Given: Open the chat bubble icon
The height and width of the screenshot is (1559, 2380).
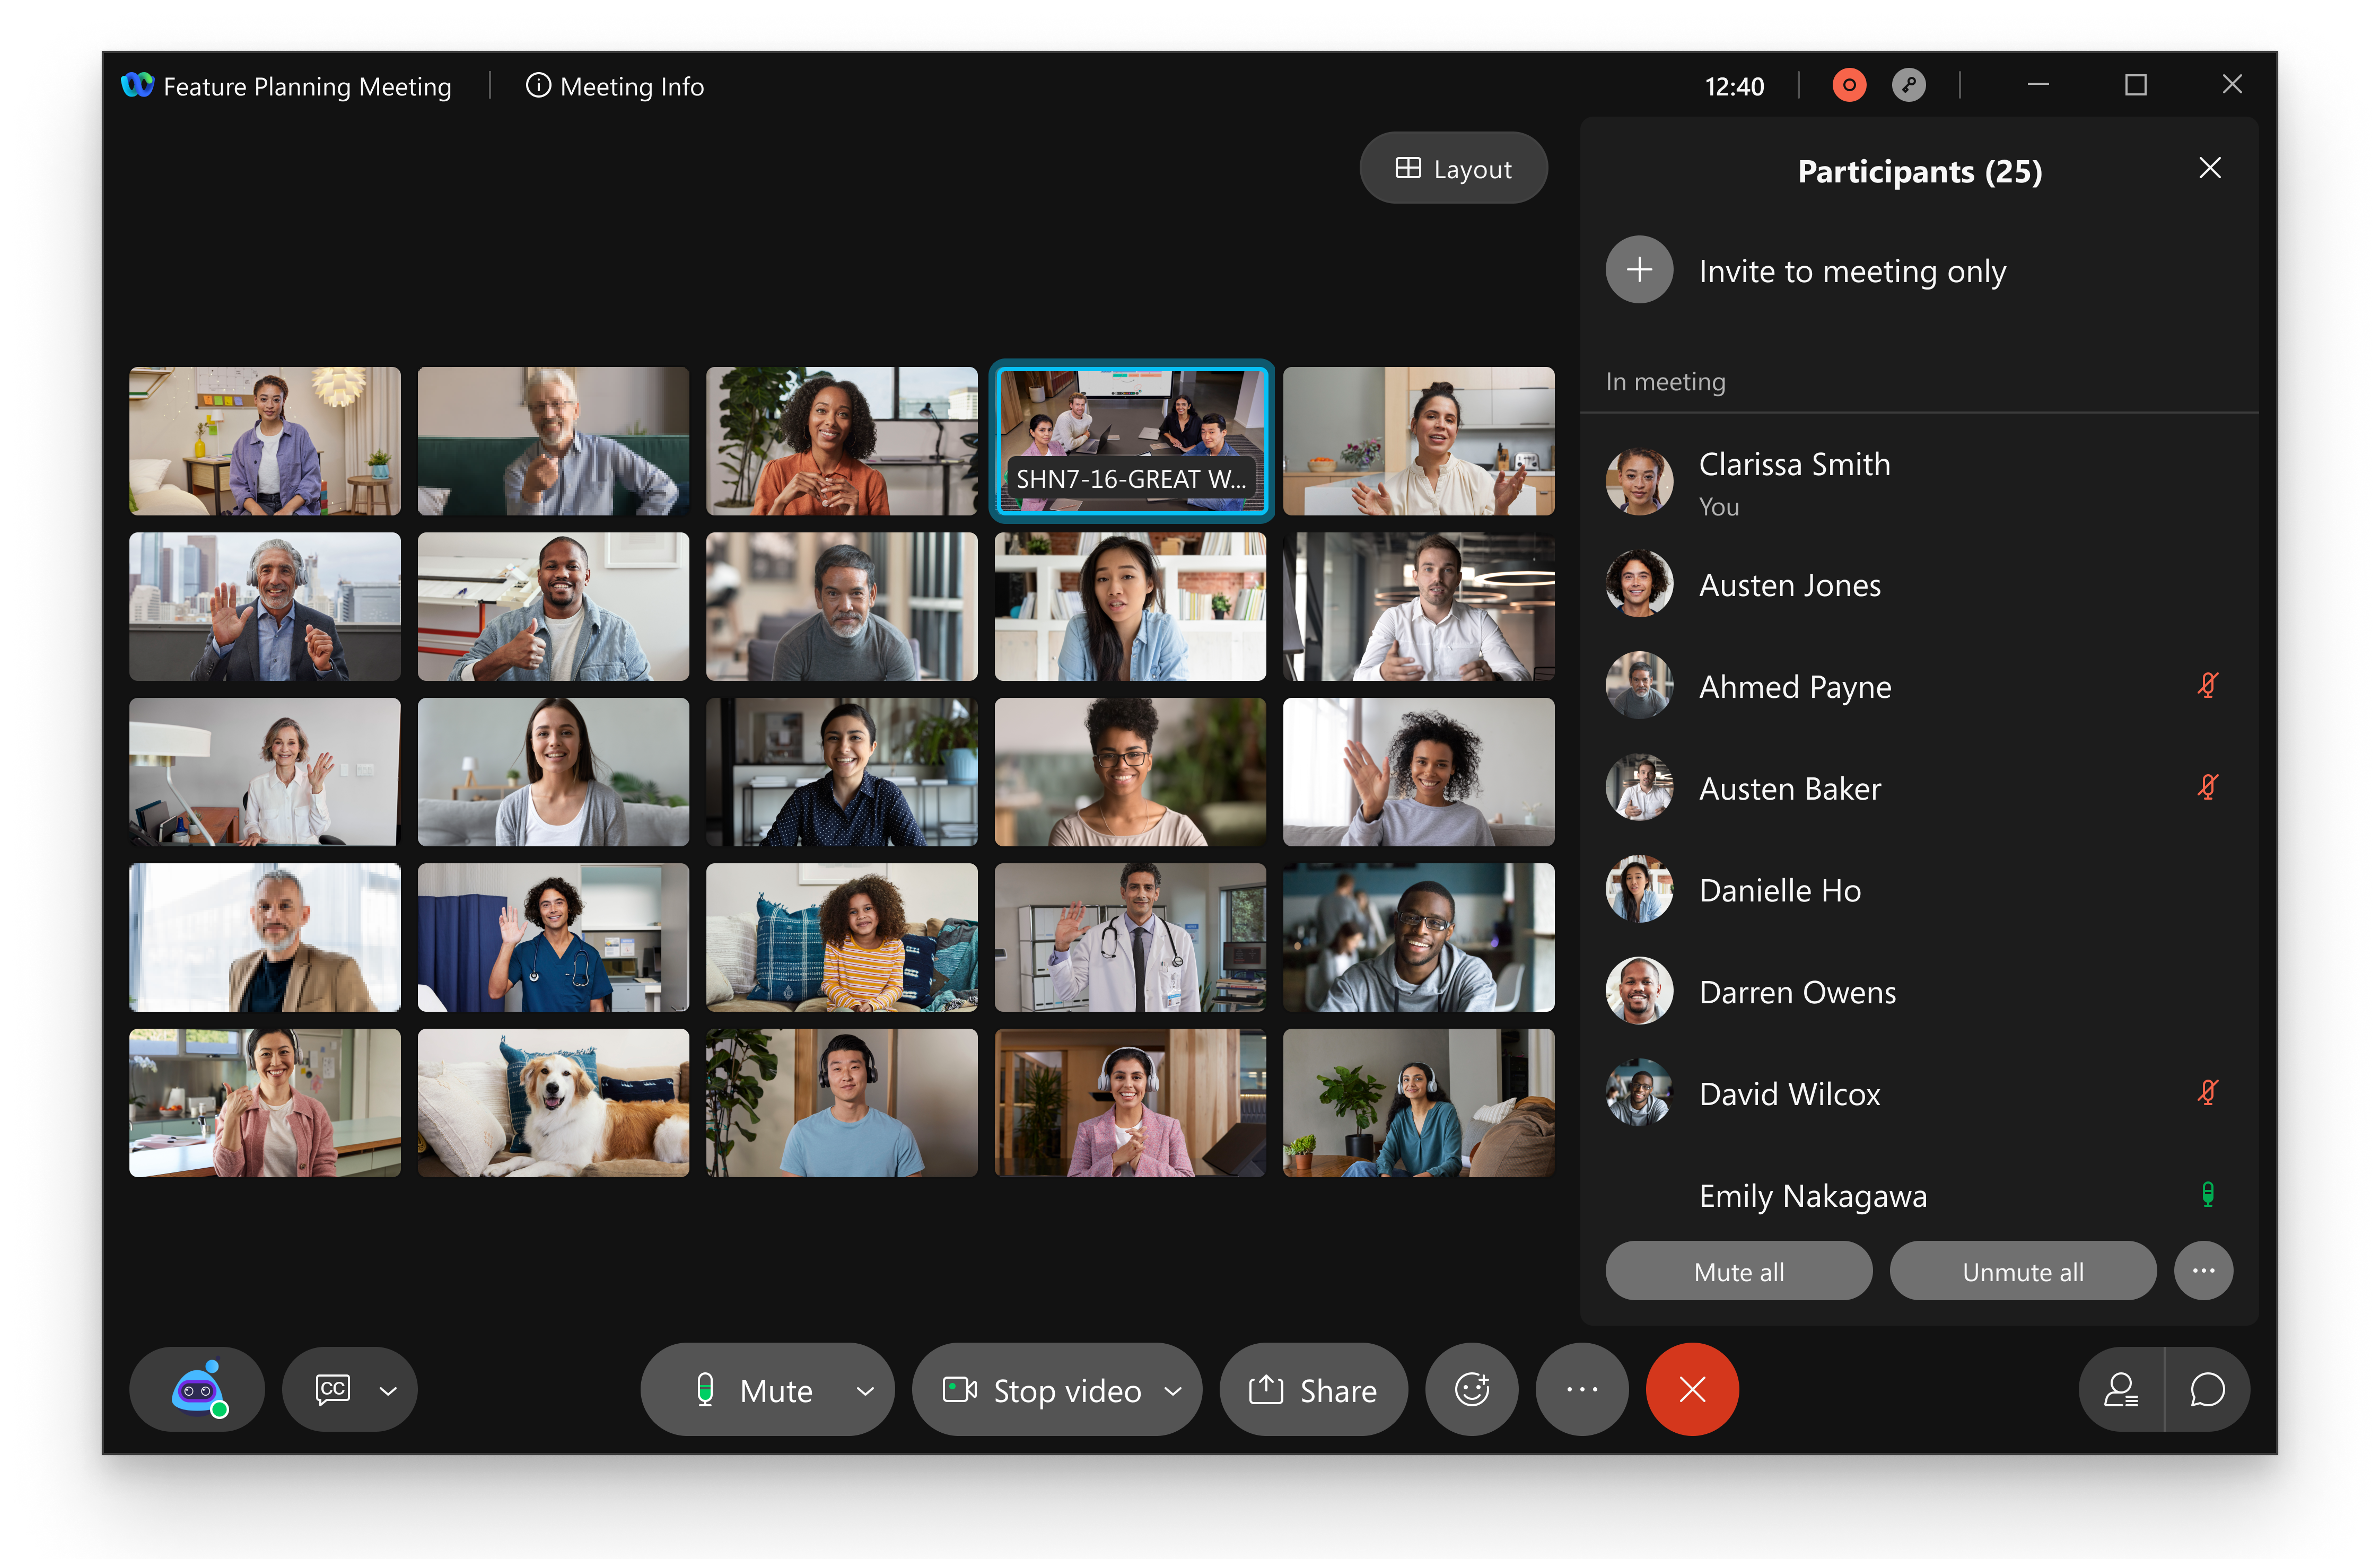Looking at the screenshot, I should coord(2207,1390).
